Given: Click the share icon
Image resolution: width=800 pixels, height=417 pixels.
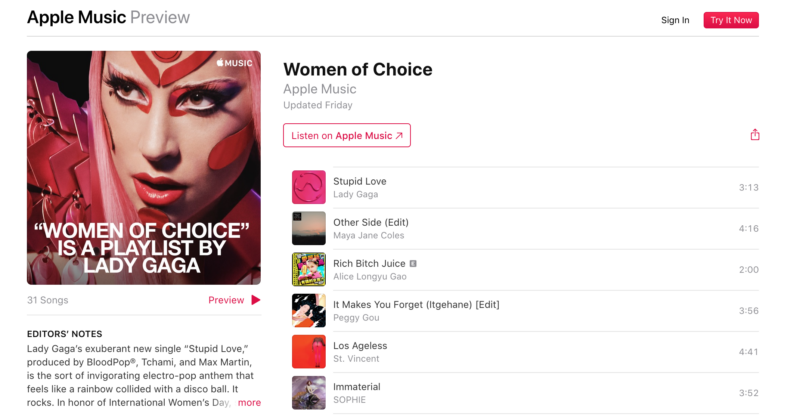Looking at the screenshot, I should (755, 135).
